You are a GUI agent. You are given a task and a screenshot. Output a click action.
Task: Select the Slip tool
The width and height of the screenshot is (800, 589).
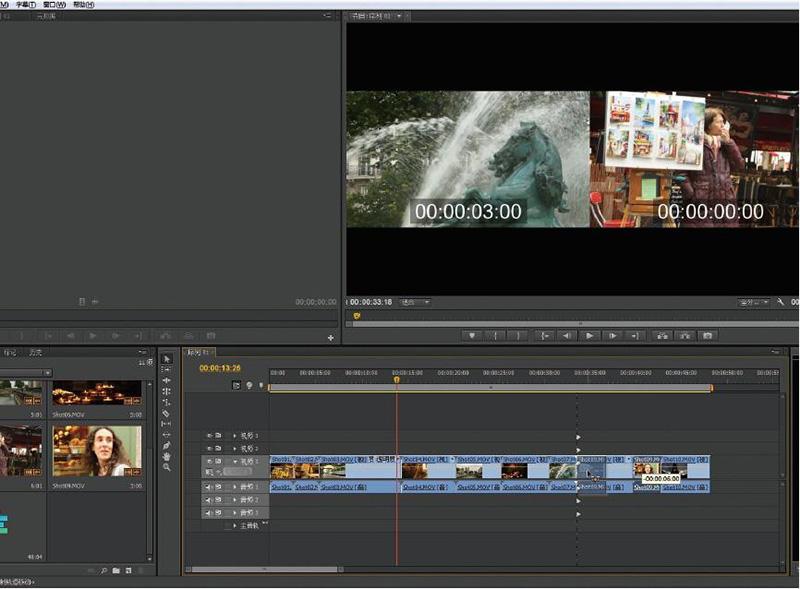pos(167,424)
